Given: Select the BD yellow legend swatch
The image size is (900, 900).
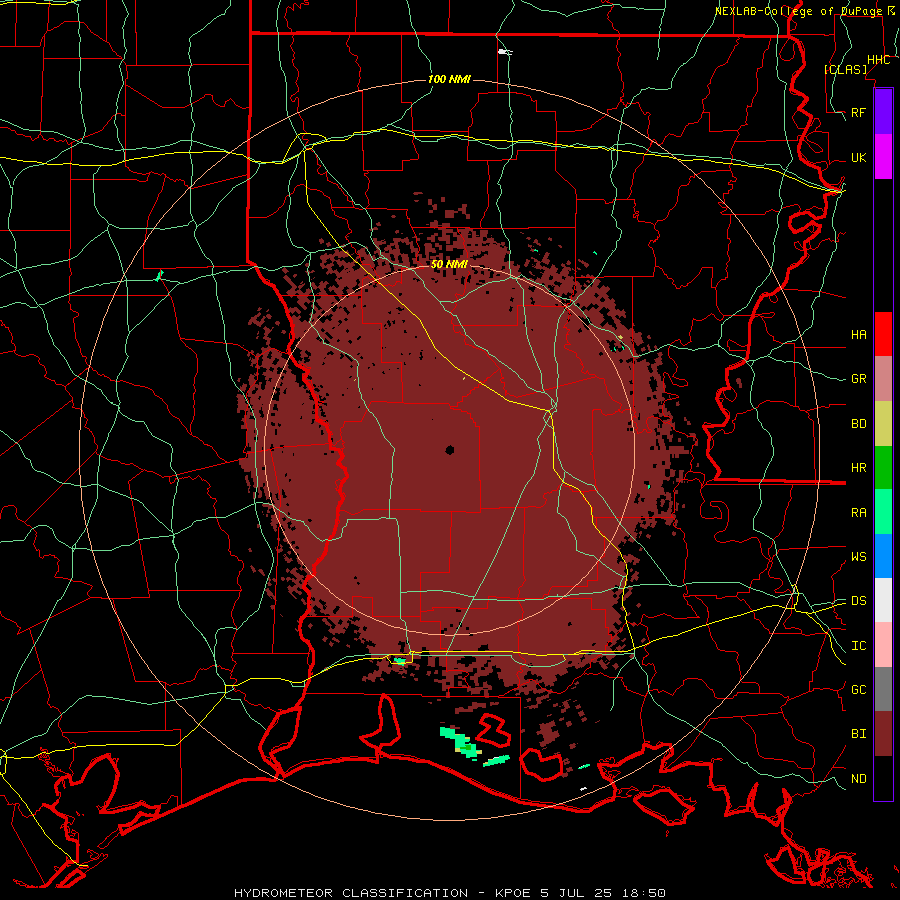Looking at the screenshot, I should point(883,424).
